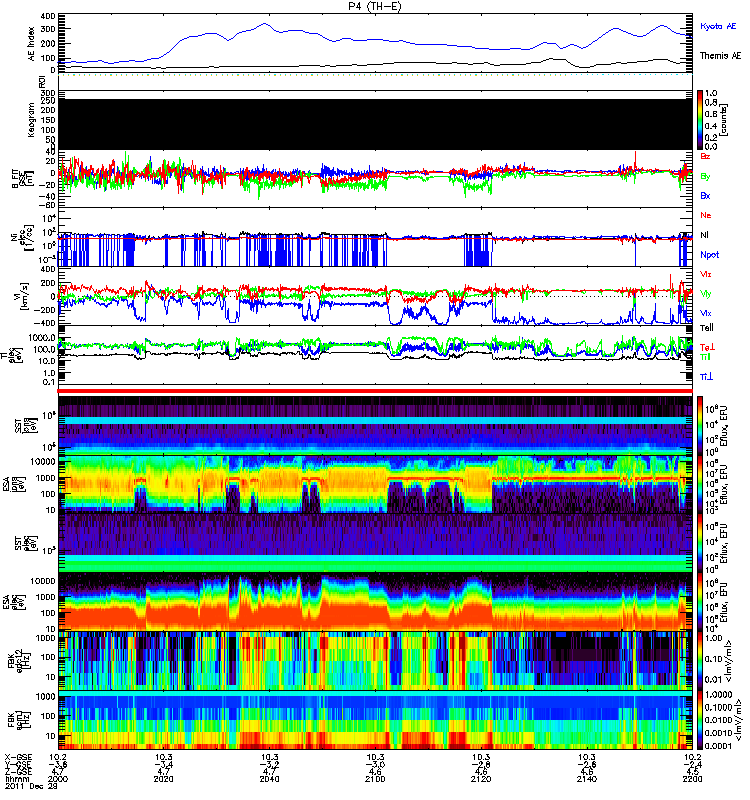Click the plot title P4 (TH-E)

tap(374, 6)
